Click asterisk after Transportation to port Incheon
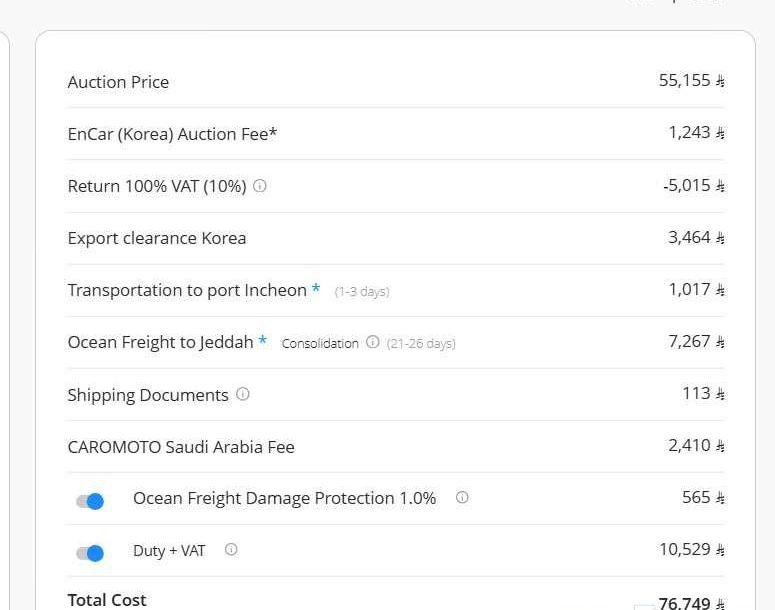775x610 pixels. tap(316, 288)
